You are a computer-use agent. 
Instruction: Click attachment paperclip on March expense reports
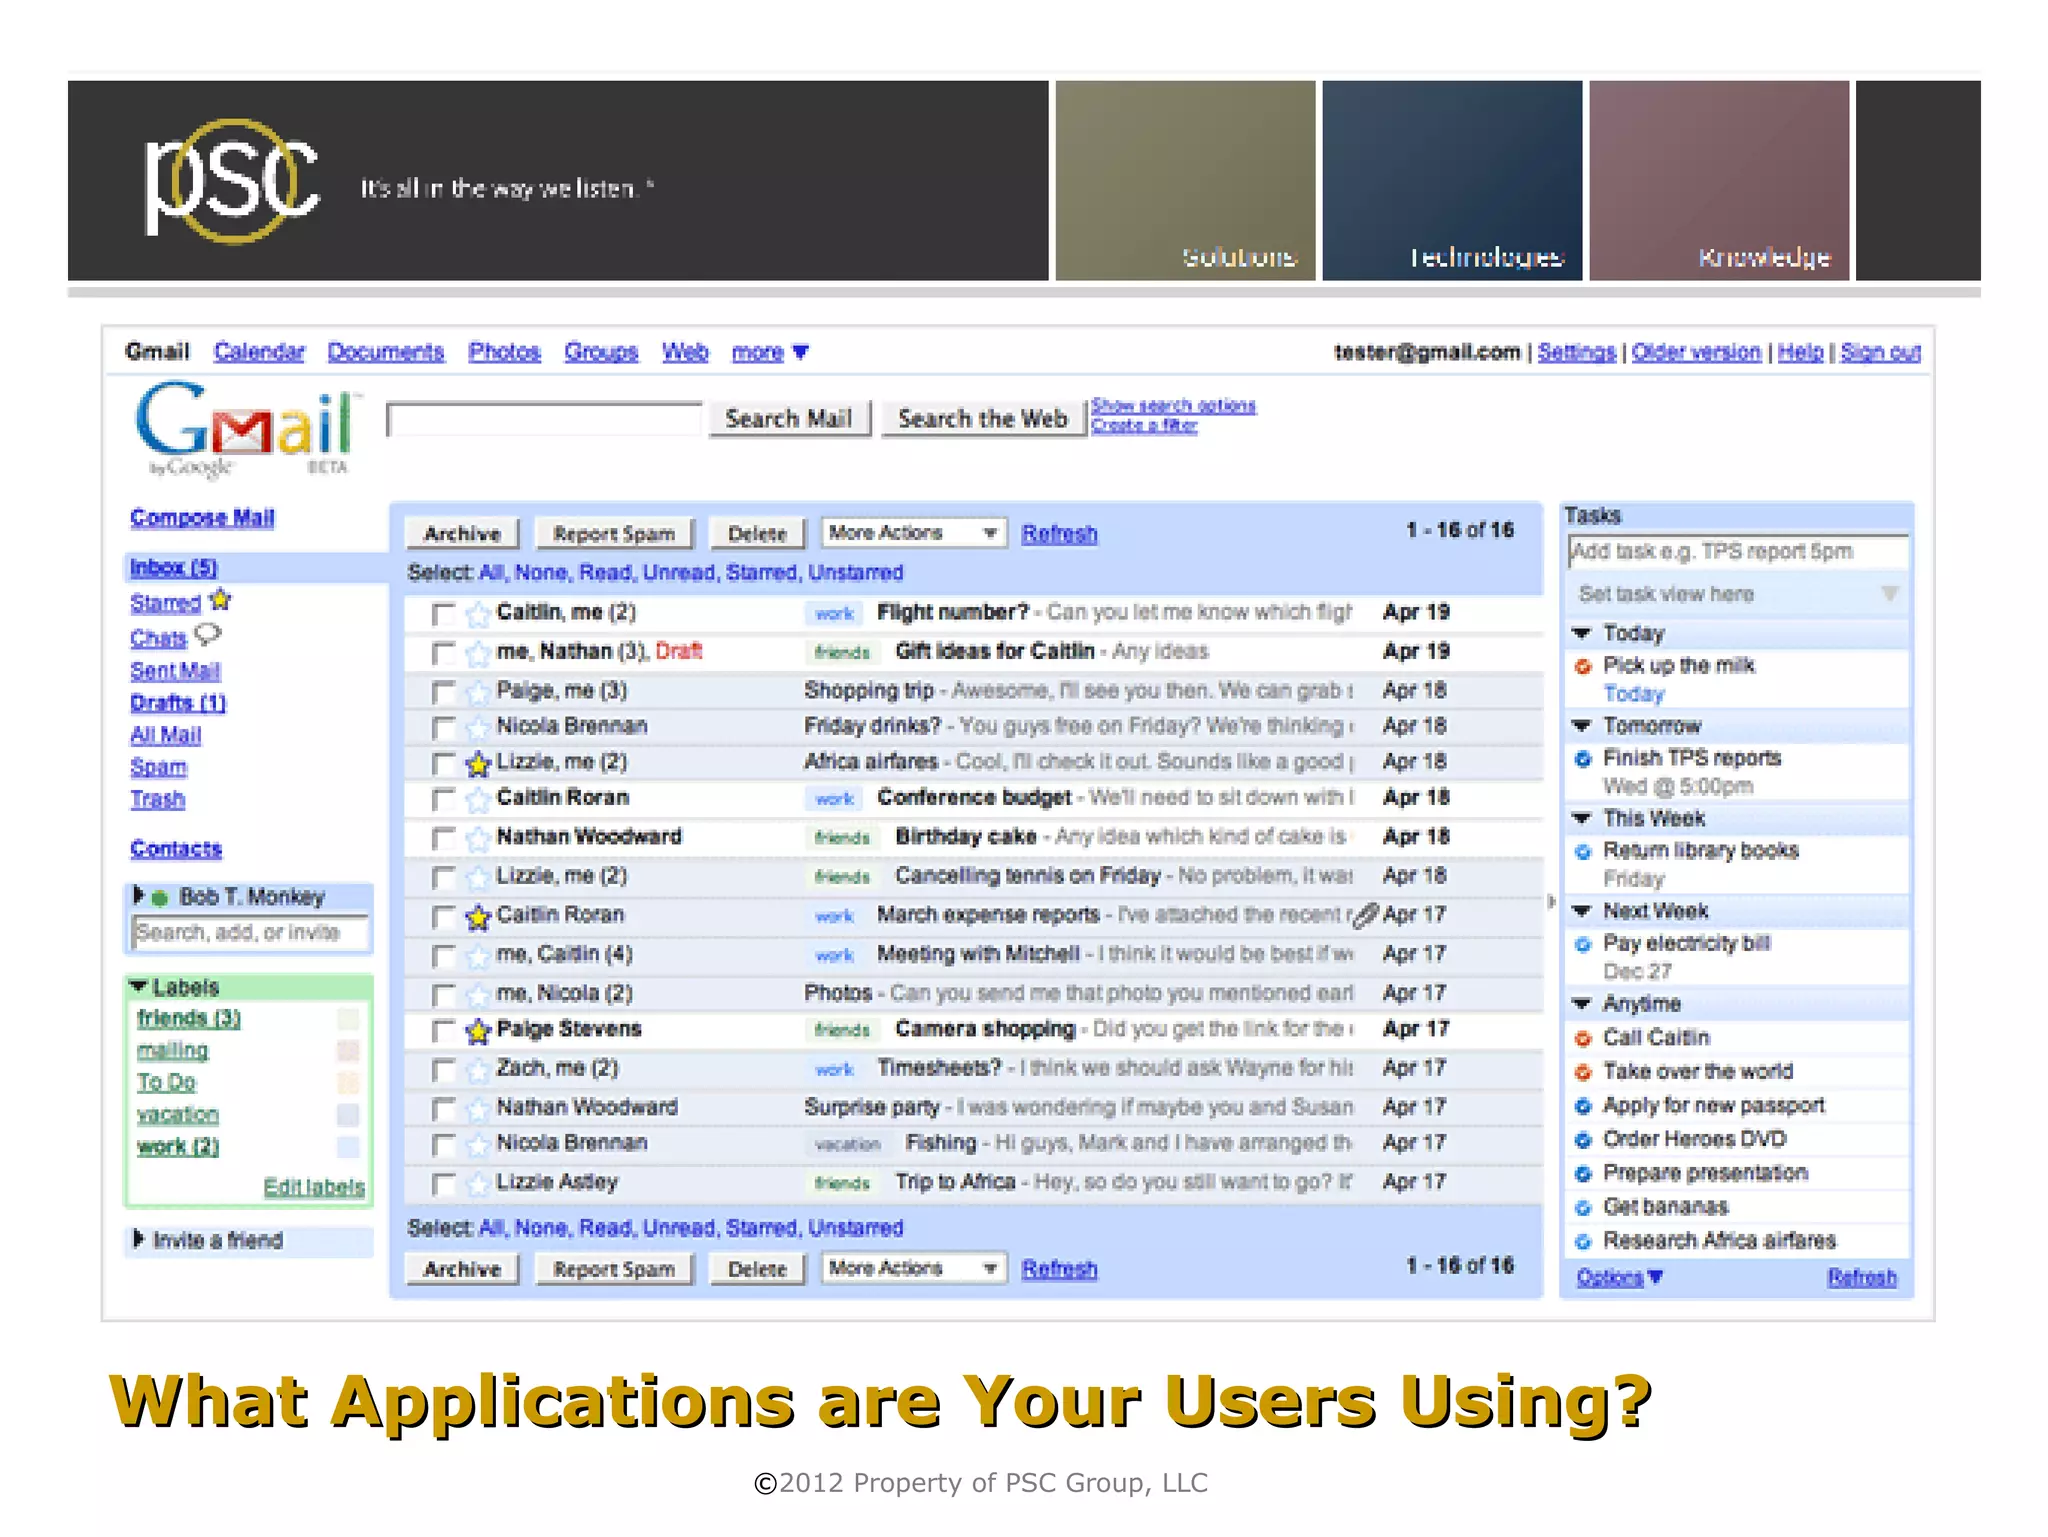tap(1366, 914)
